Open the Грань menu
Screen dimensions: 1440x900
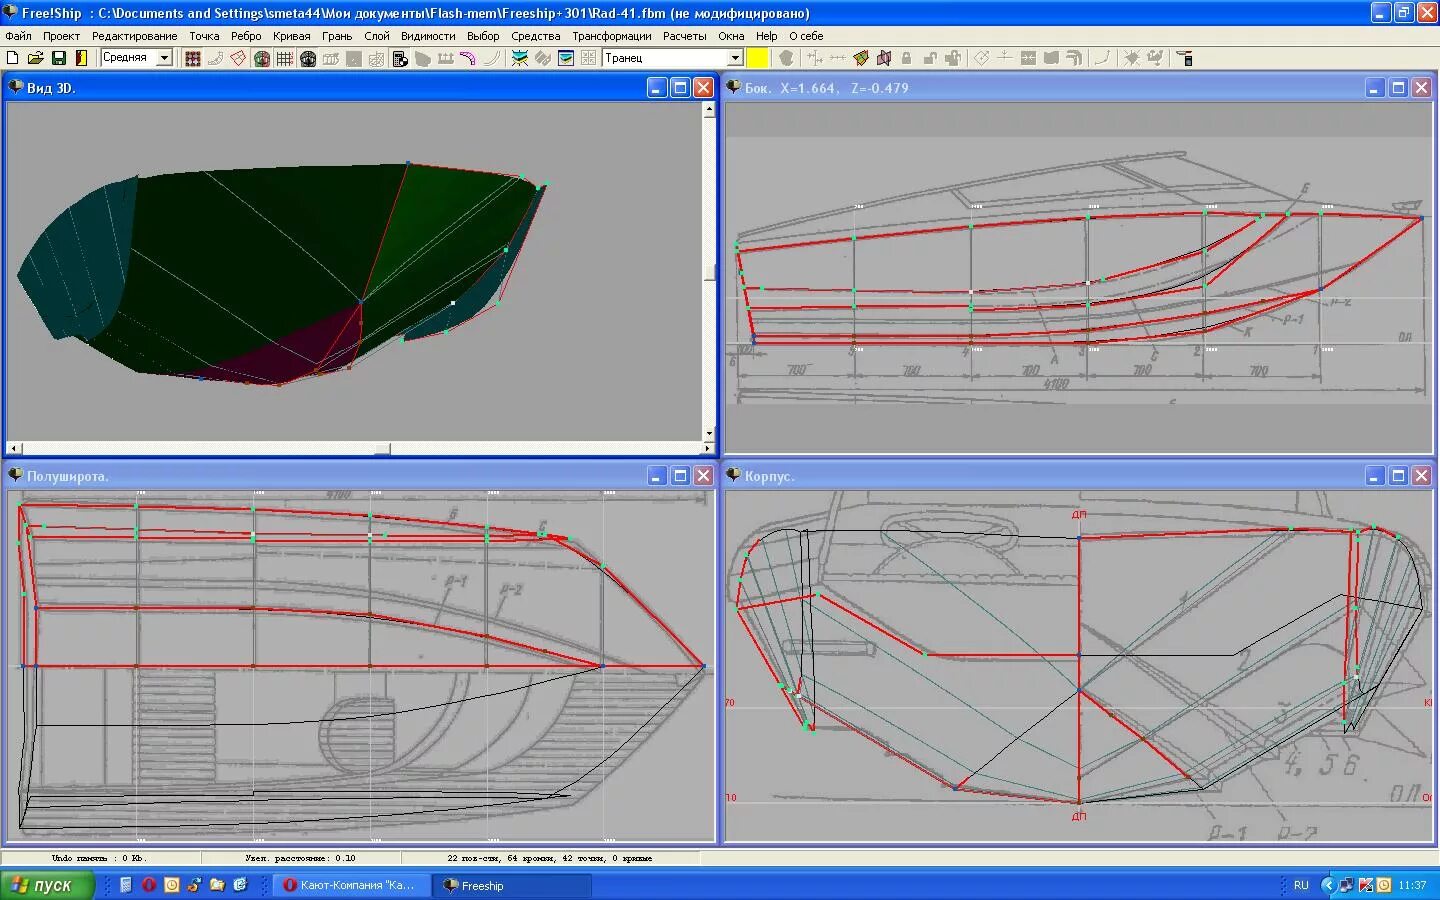pyautogui.click(x=337, y=36)
